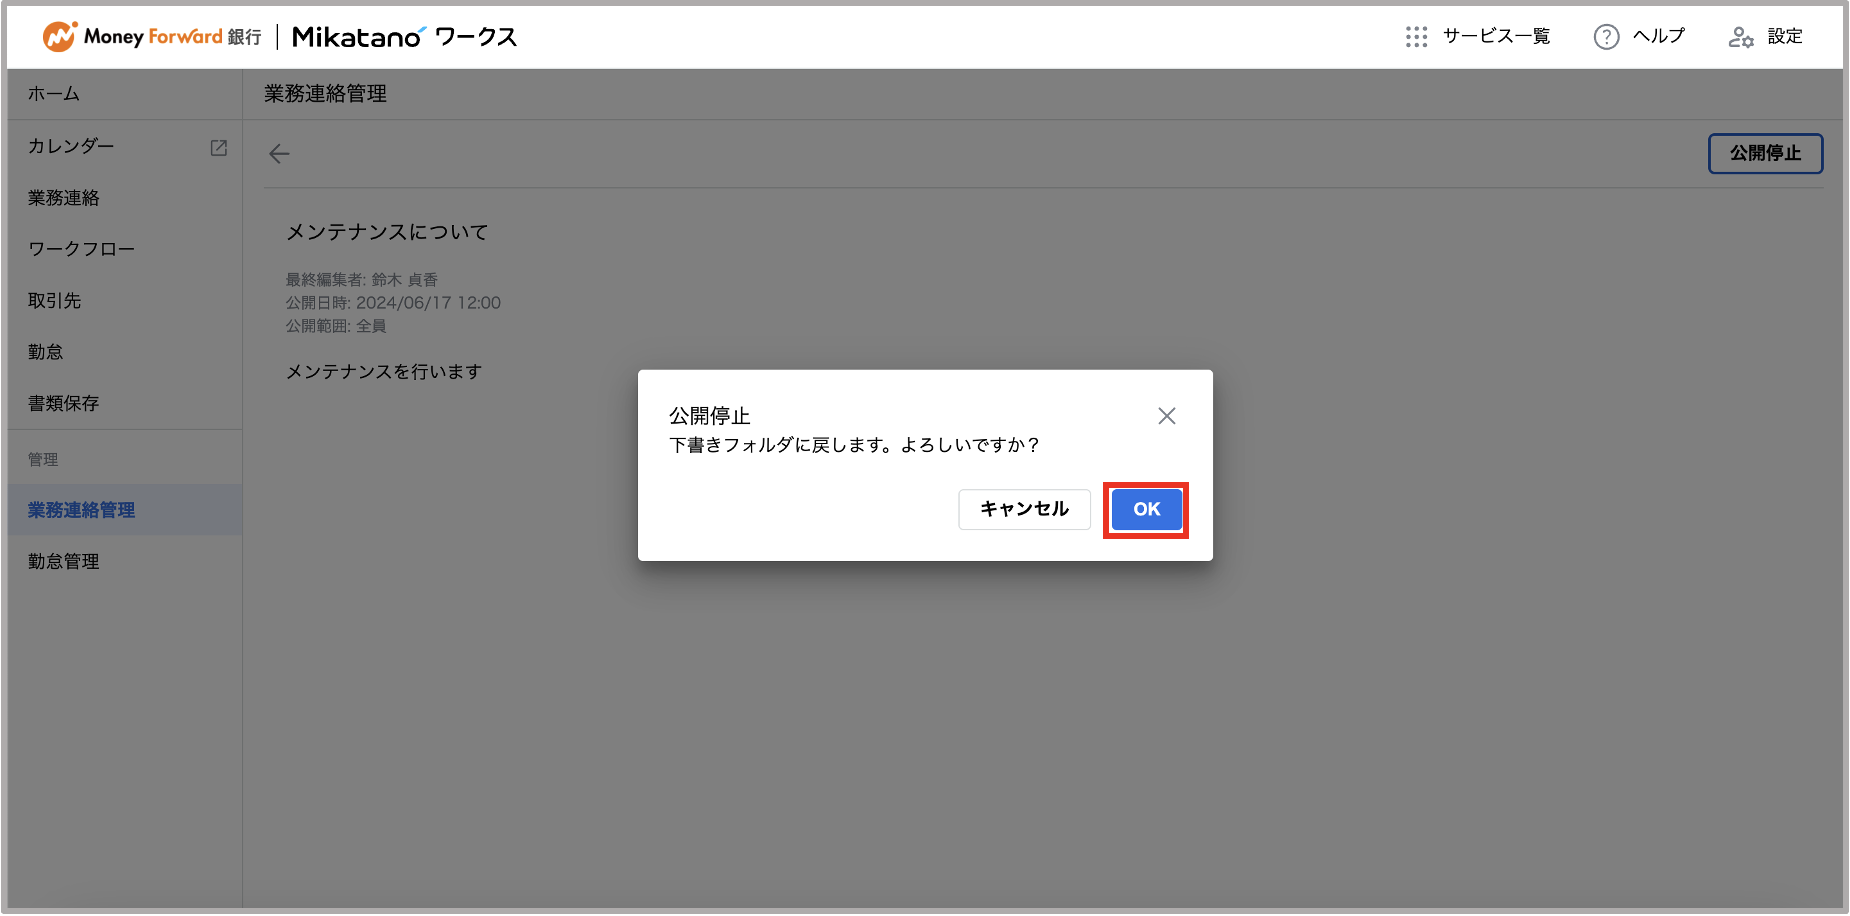Viewport: 1850px width, 916px height.
Task: Click the メンテナンスについて heading
Action: (x=388, y=232)
